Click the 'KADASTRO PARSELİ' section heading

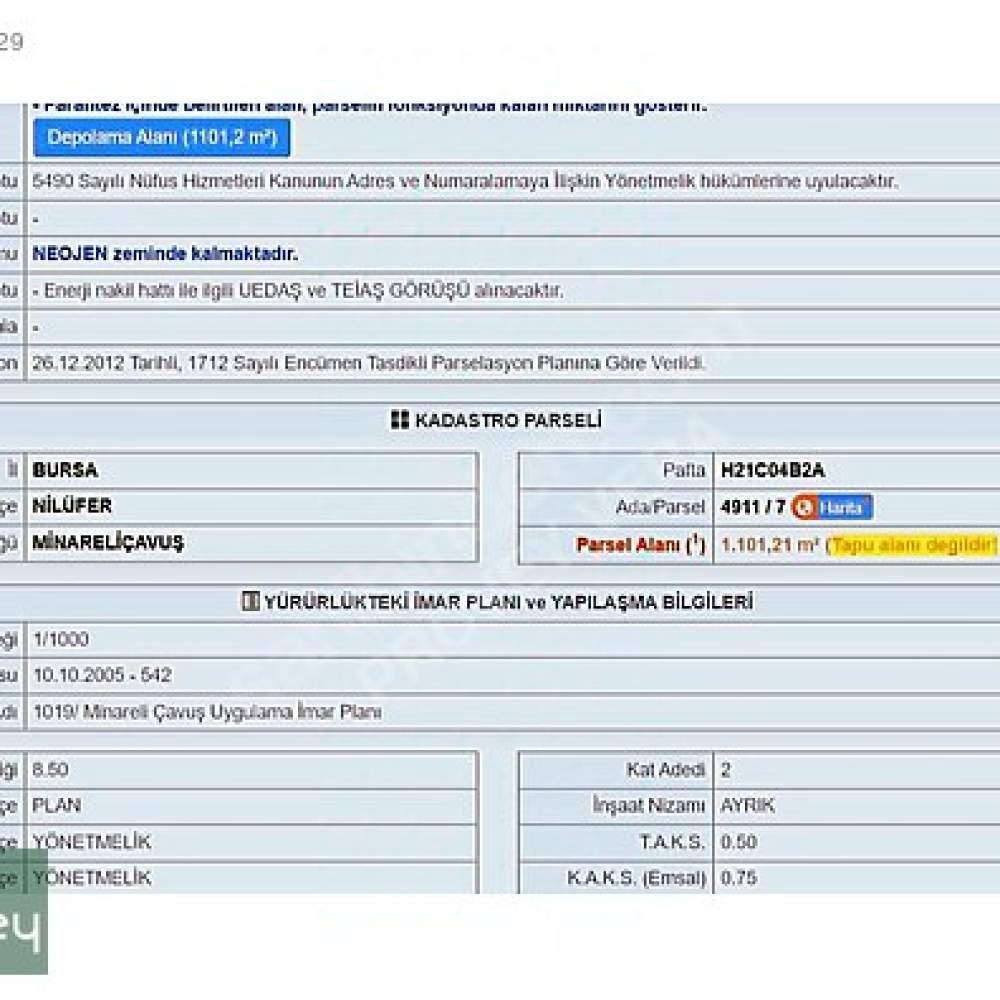(508, 420)
